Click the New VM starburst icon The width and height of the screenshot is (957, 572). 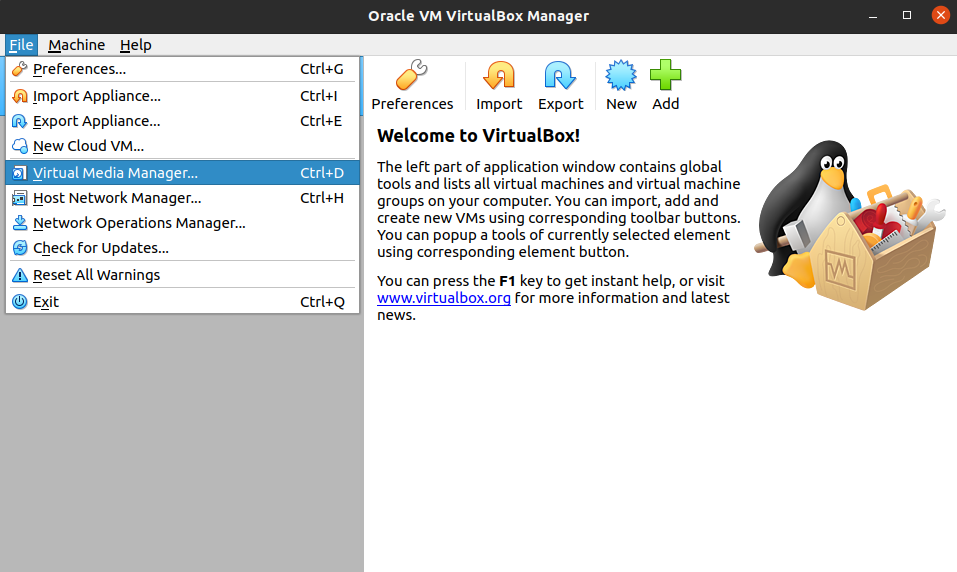pos(621,75)
